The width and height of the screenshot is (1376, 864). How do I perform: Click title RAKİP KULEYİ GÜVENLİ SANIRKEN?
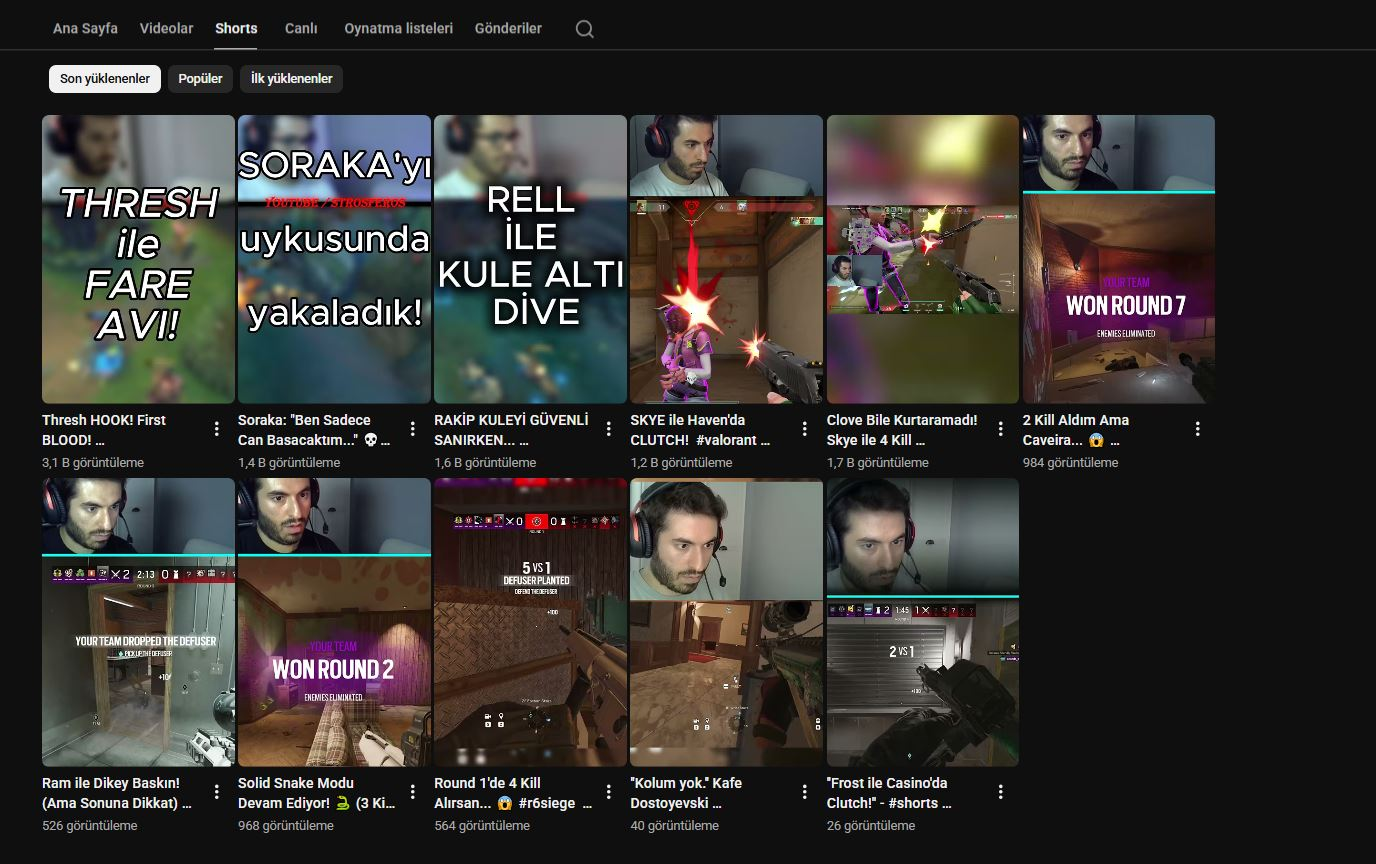[511, 430]
